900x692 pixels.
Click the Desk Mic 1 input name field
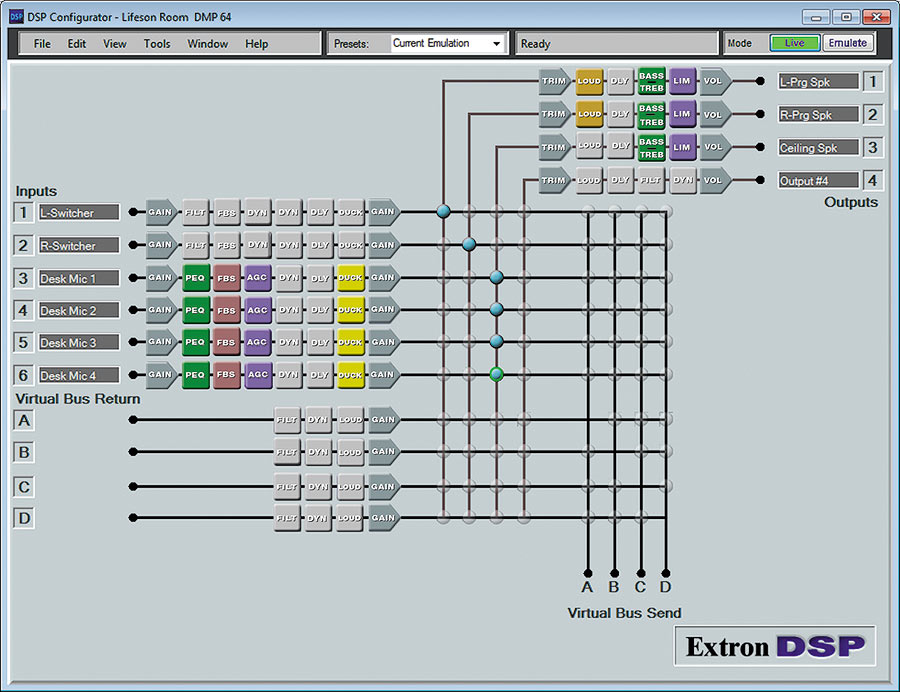click(79, 278)
